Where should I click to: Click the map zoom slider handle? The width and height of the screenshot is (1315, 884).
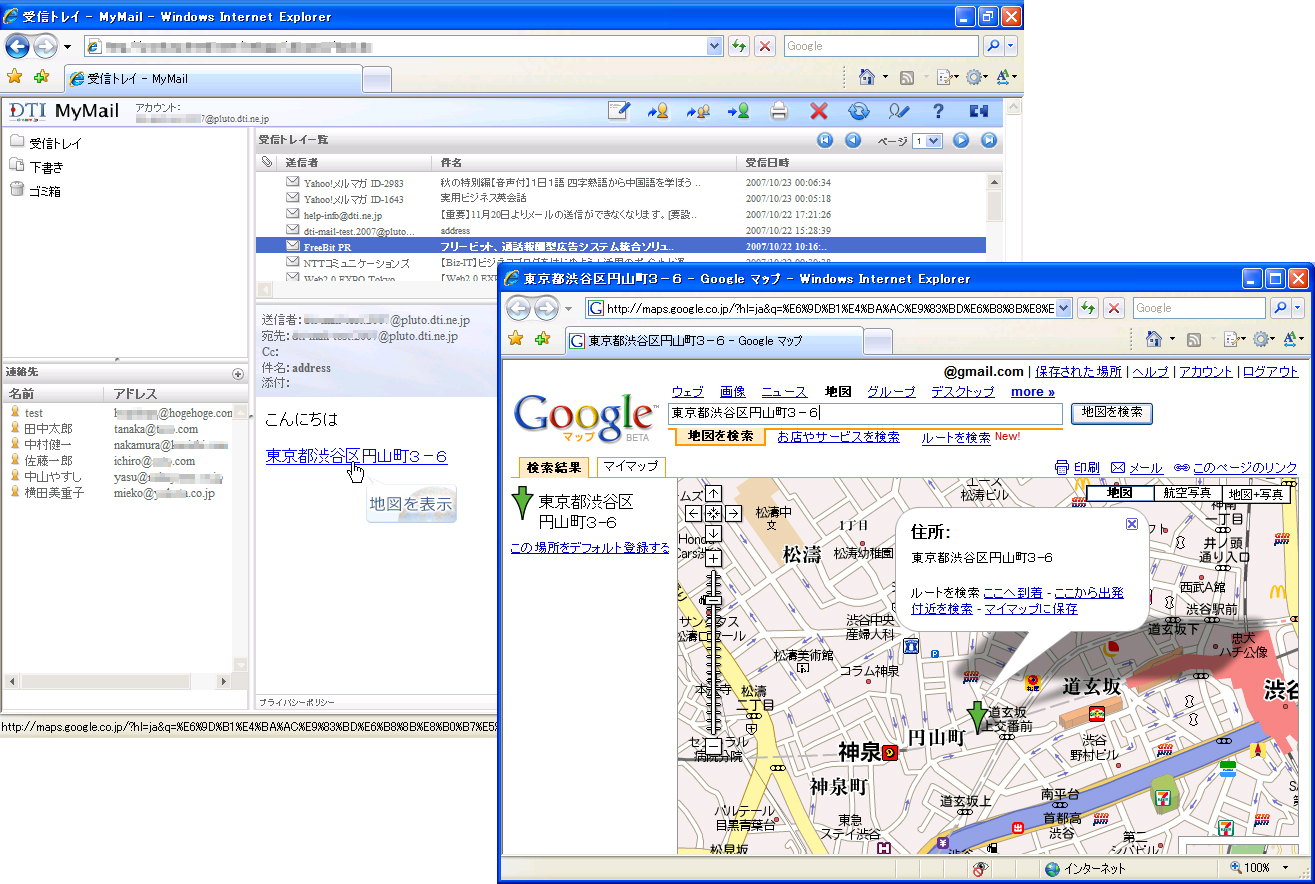pos(713,600)
